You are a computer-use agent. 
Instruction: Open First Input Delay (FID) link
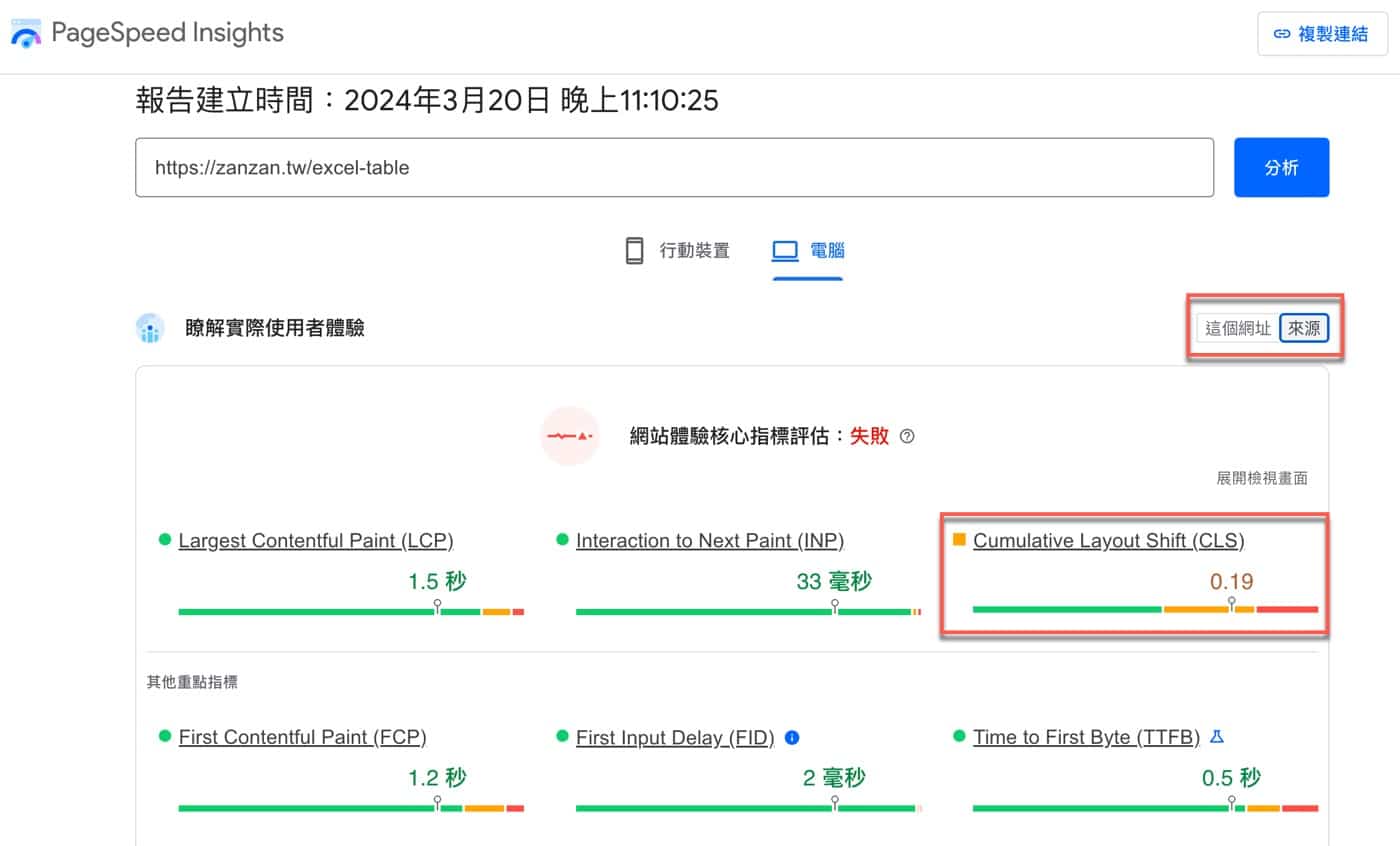(676, 738)
